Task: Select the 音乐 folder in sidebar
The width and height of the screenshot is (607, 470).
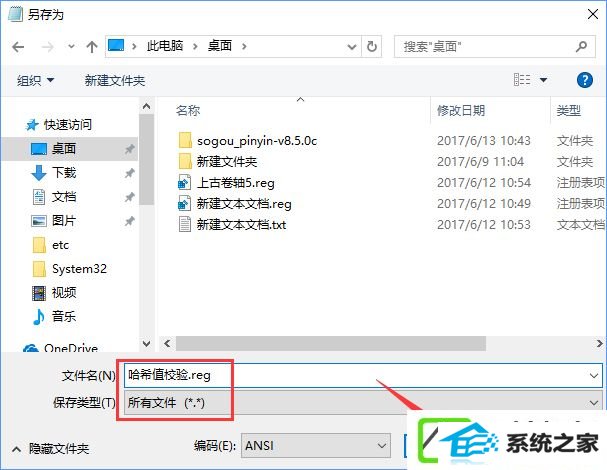Action: coord(64,316)
